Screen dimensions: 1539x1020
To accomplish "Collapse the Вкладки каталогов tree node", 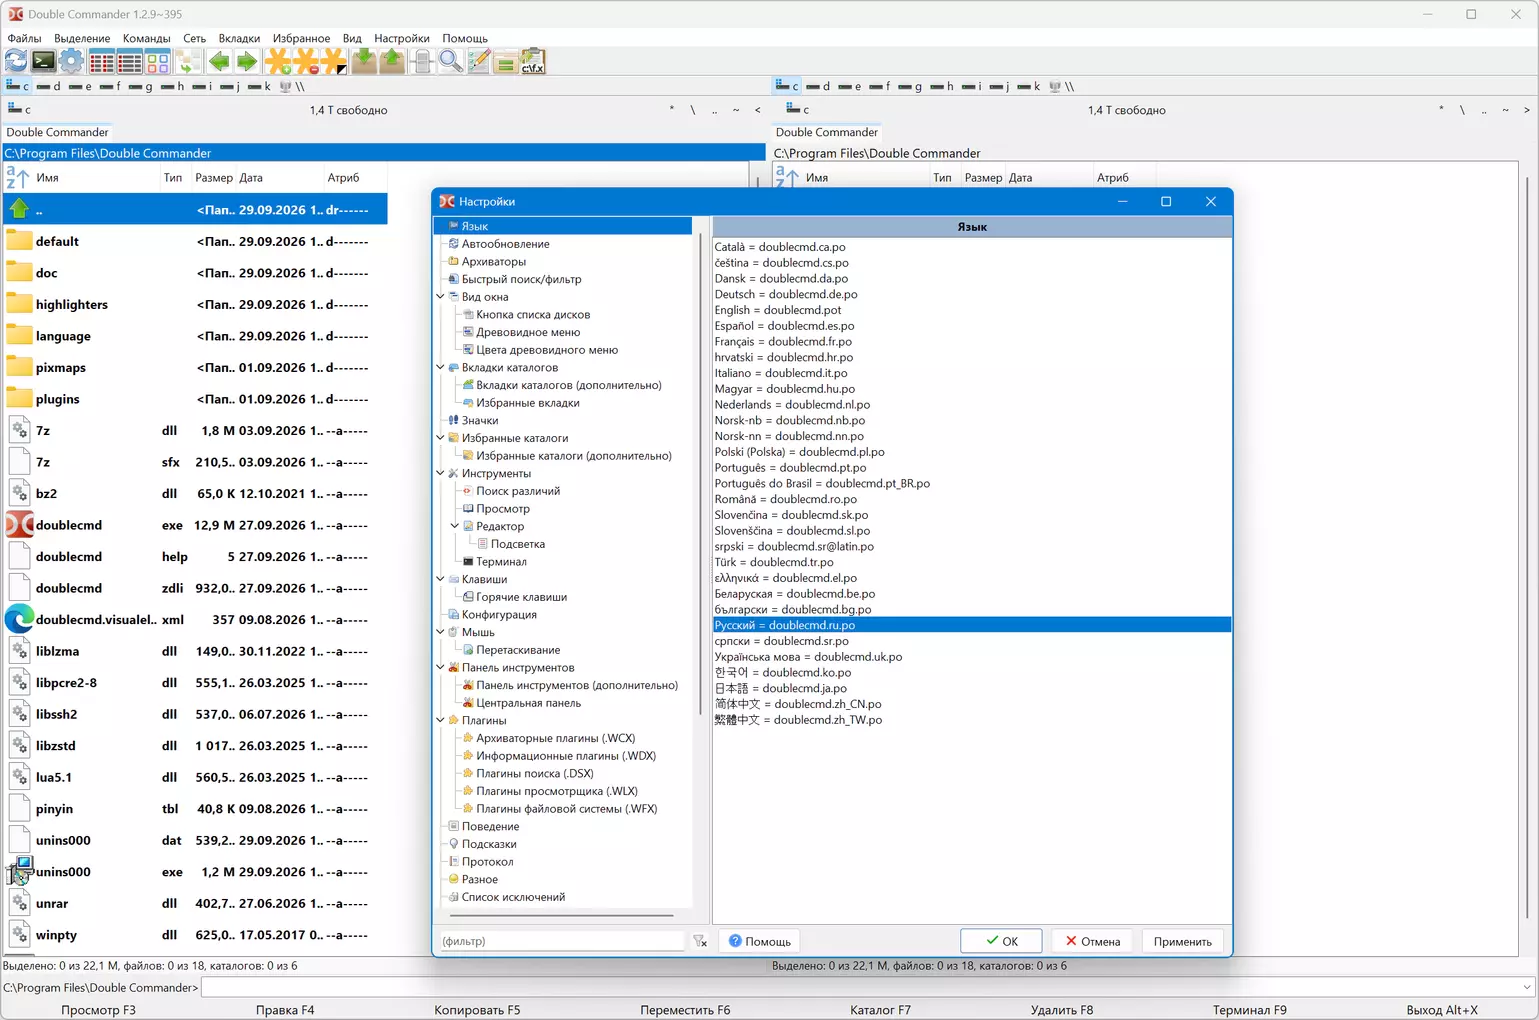I will pos(440,367).
